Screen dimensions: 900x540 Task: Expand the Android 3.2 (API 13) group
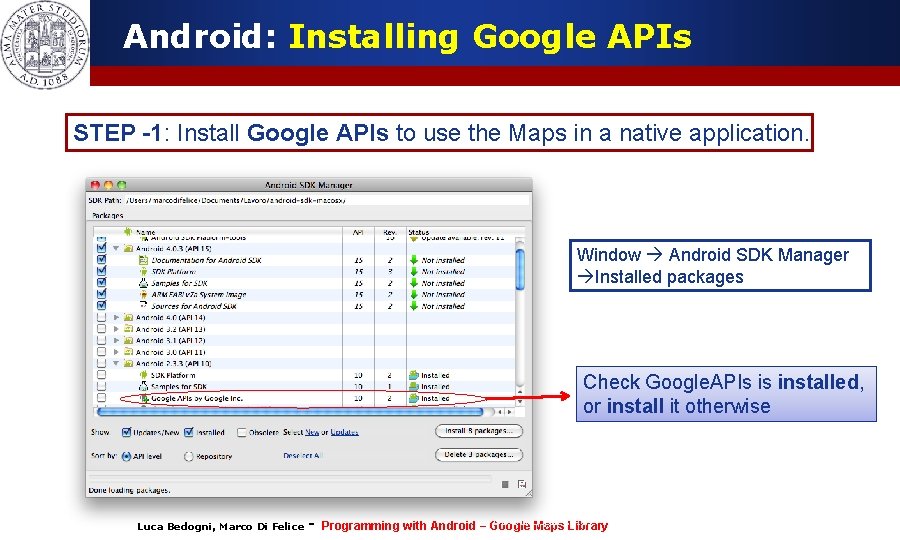(116, 329)
